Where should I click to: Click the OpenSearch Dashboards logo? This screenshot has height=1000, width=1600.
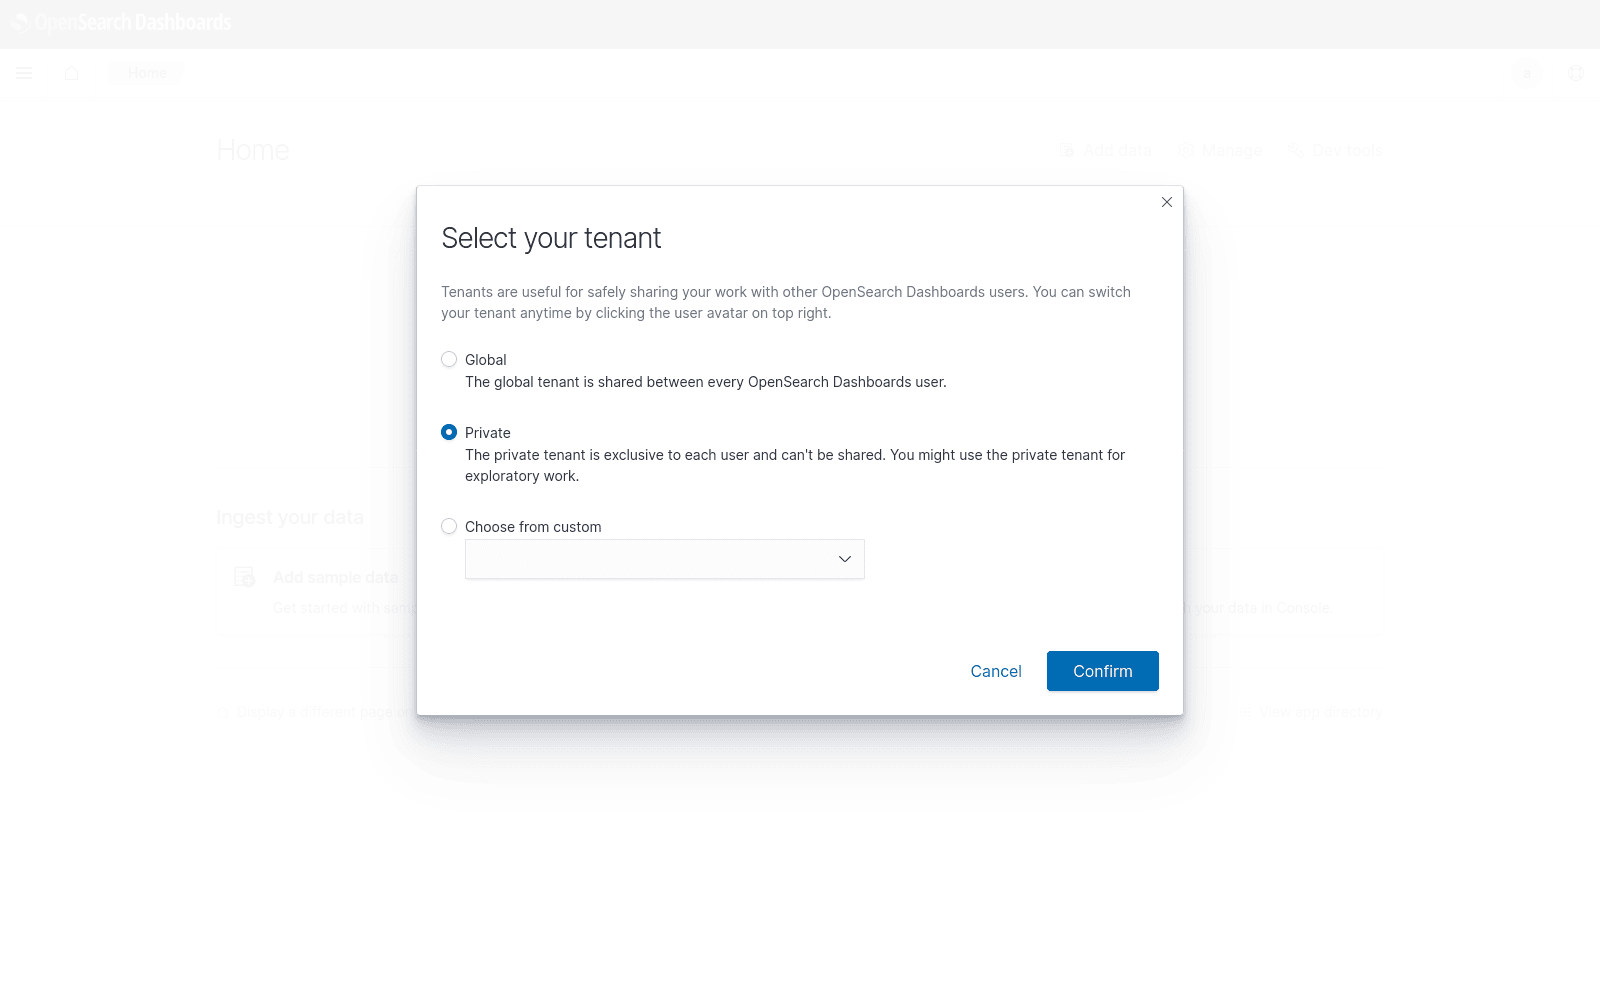pos(122,23)
